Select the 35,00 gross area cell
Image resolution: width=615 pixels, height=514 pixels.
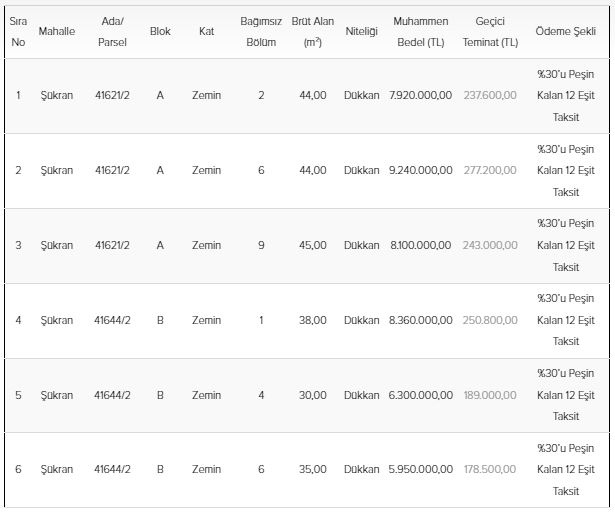click(x=313, y=469)
